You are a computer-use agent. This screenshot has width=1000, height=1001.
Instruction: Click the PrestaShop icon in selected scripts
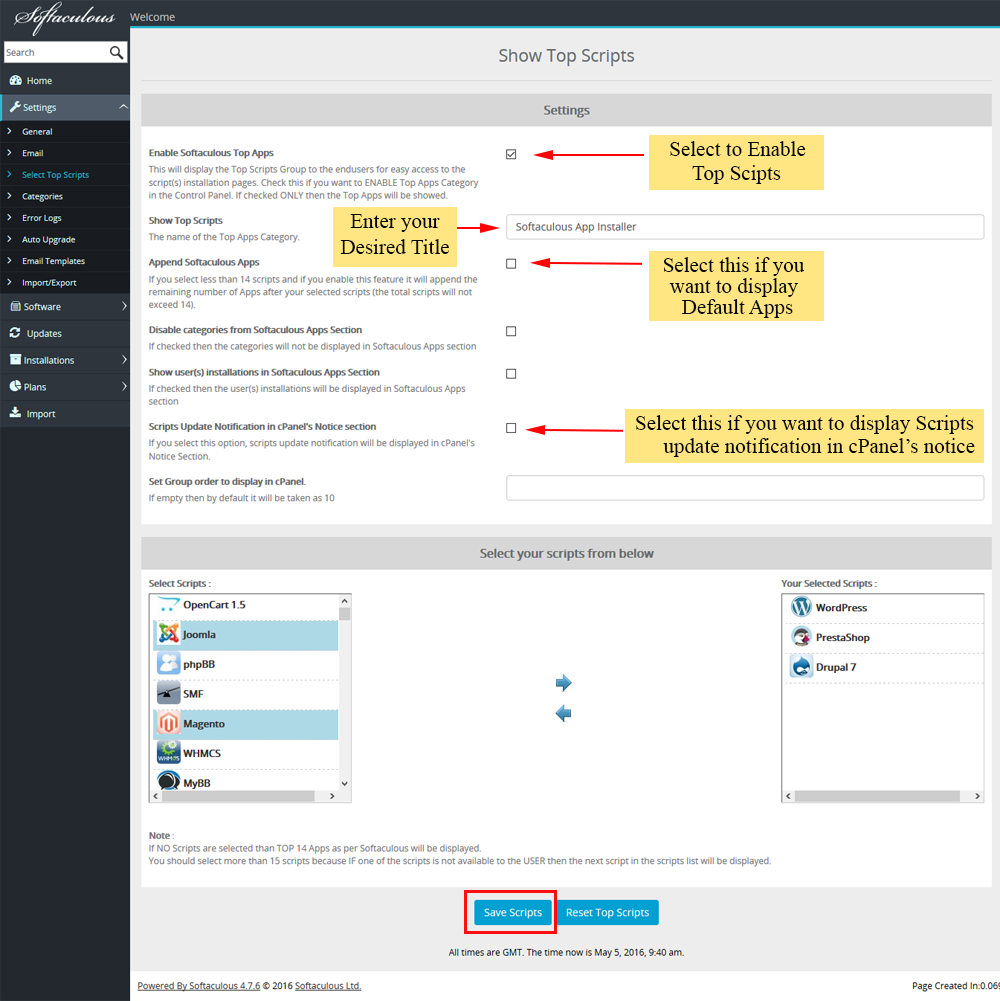[801, 636]
